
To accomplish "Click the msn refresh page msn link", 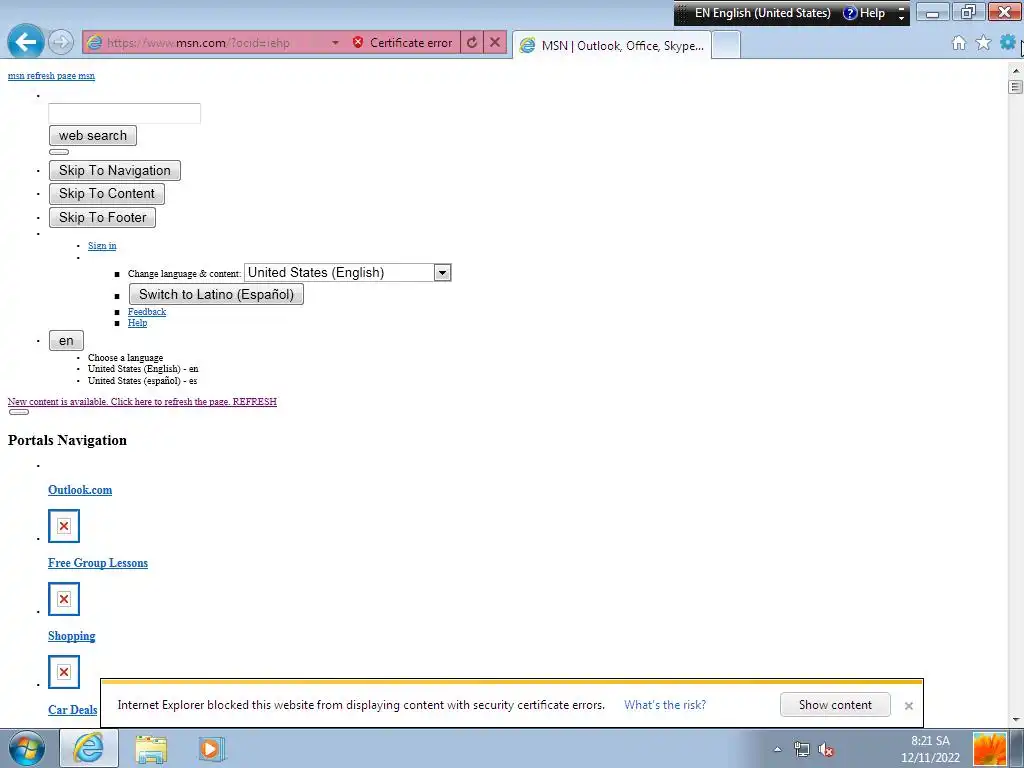I will click(52, 76).
